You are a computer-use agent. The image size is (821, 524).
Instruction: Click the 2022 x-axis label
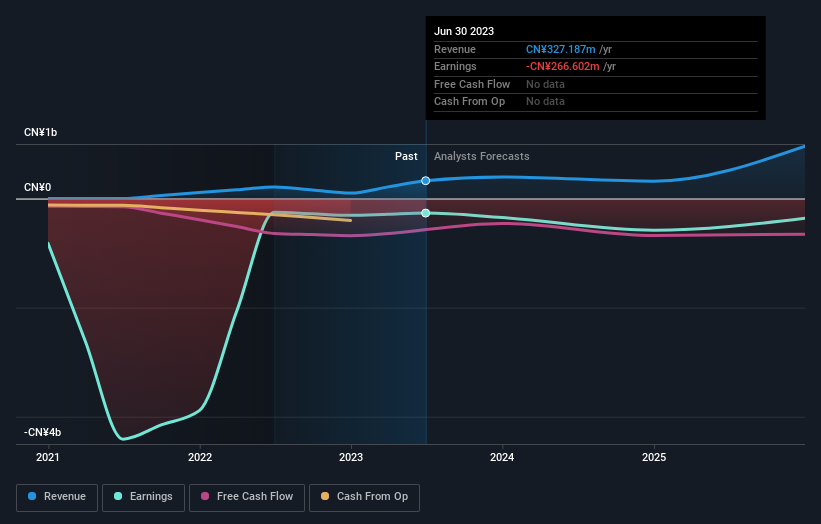[x=200, y=458]
